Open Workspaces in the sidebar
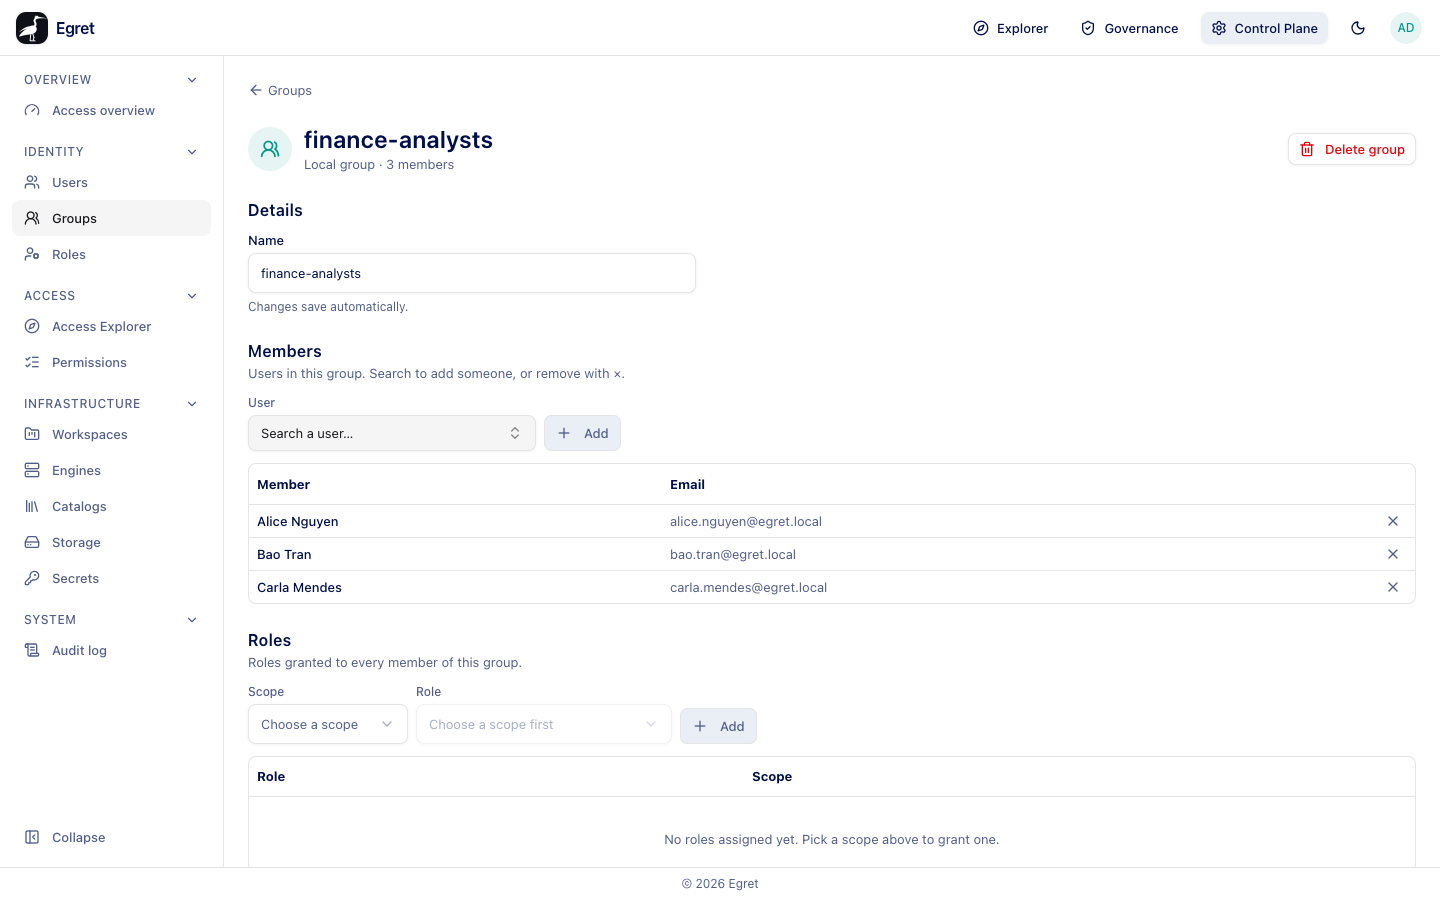This screenshot has height=900, width=1440. (111, 435)
